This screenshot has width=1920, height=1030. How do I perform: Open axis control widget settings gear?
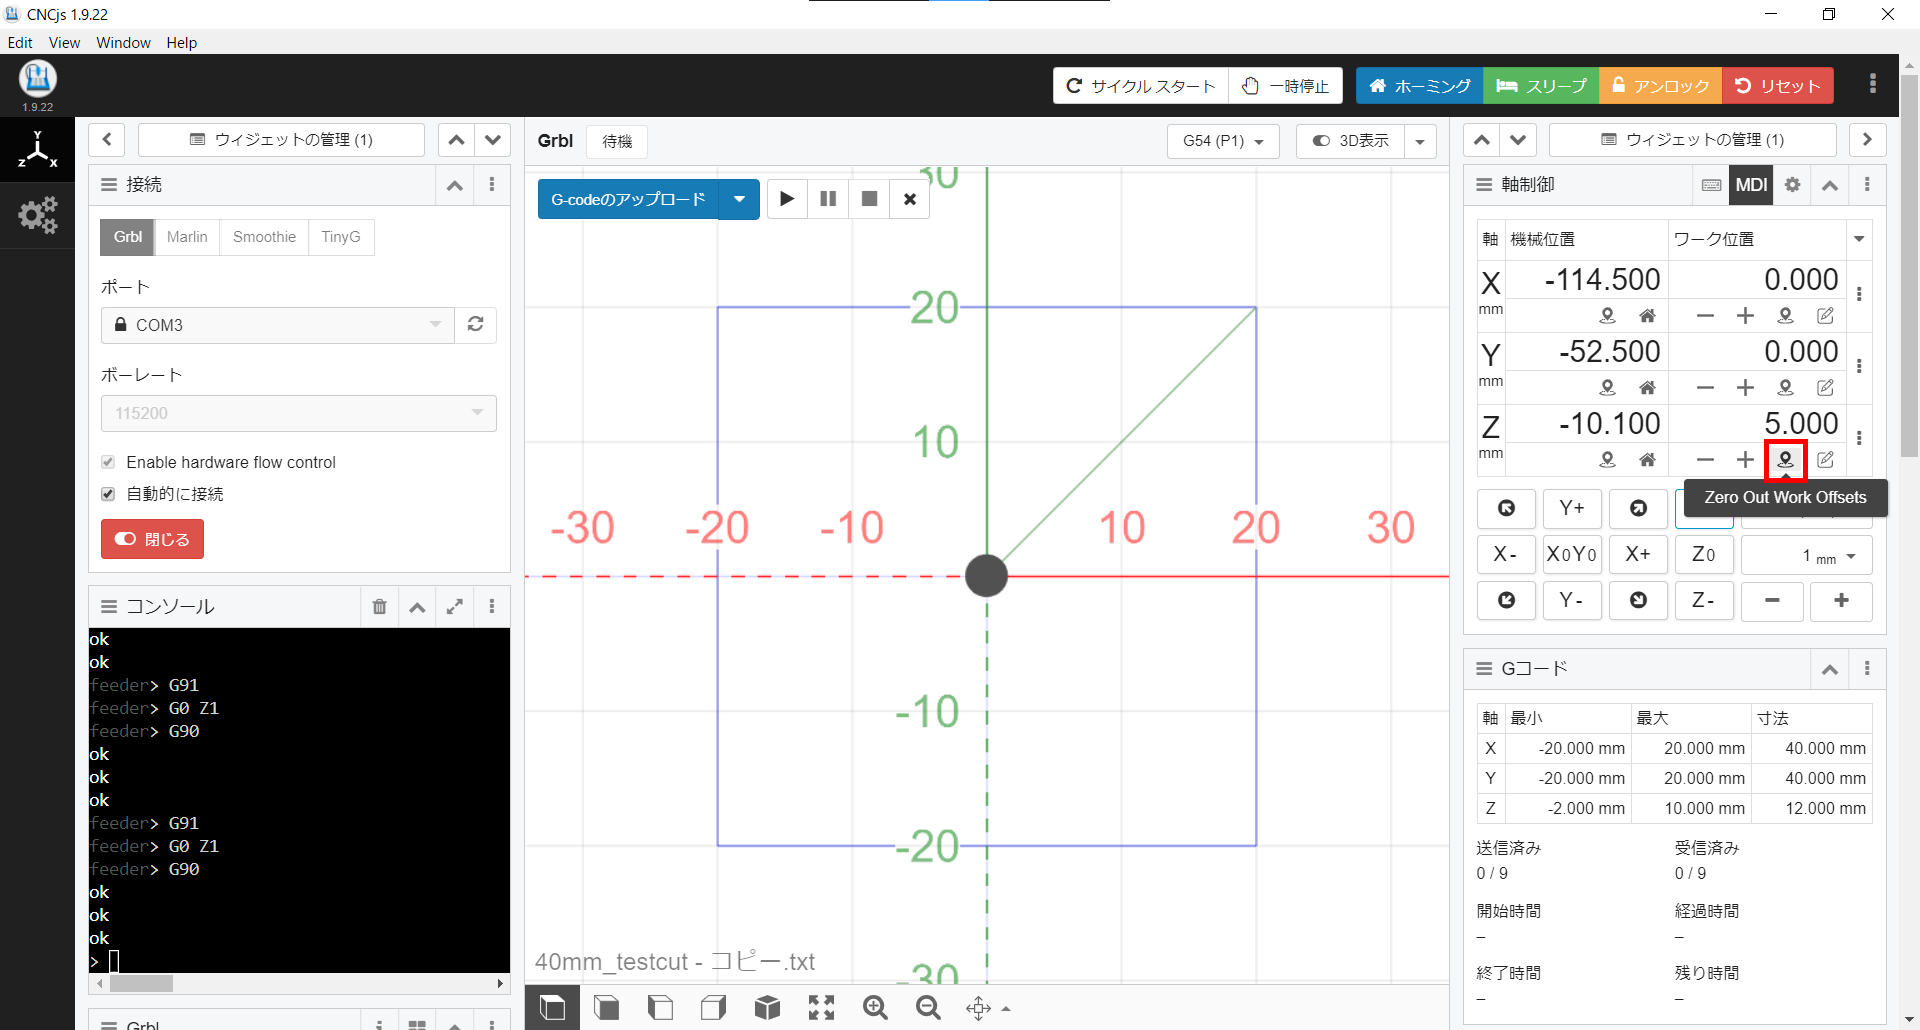[x=1792, y=185]
